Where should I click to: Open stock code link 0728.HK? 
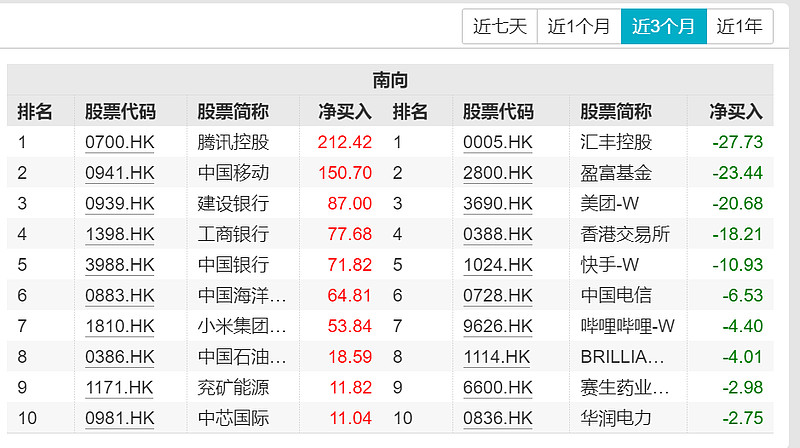(497, 295)
